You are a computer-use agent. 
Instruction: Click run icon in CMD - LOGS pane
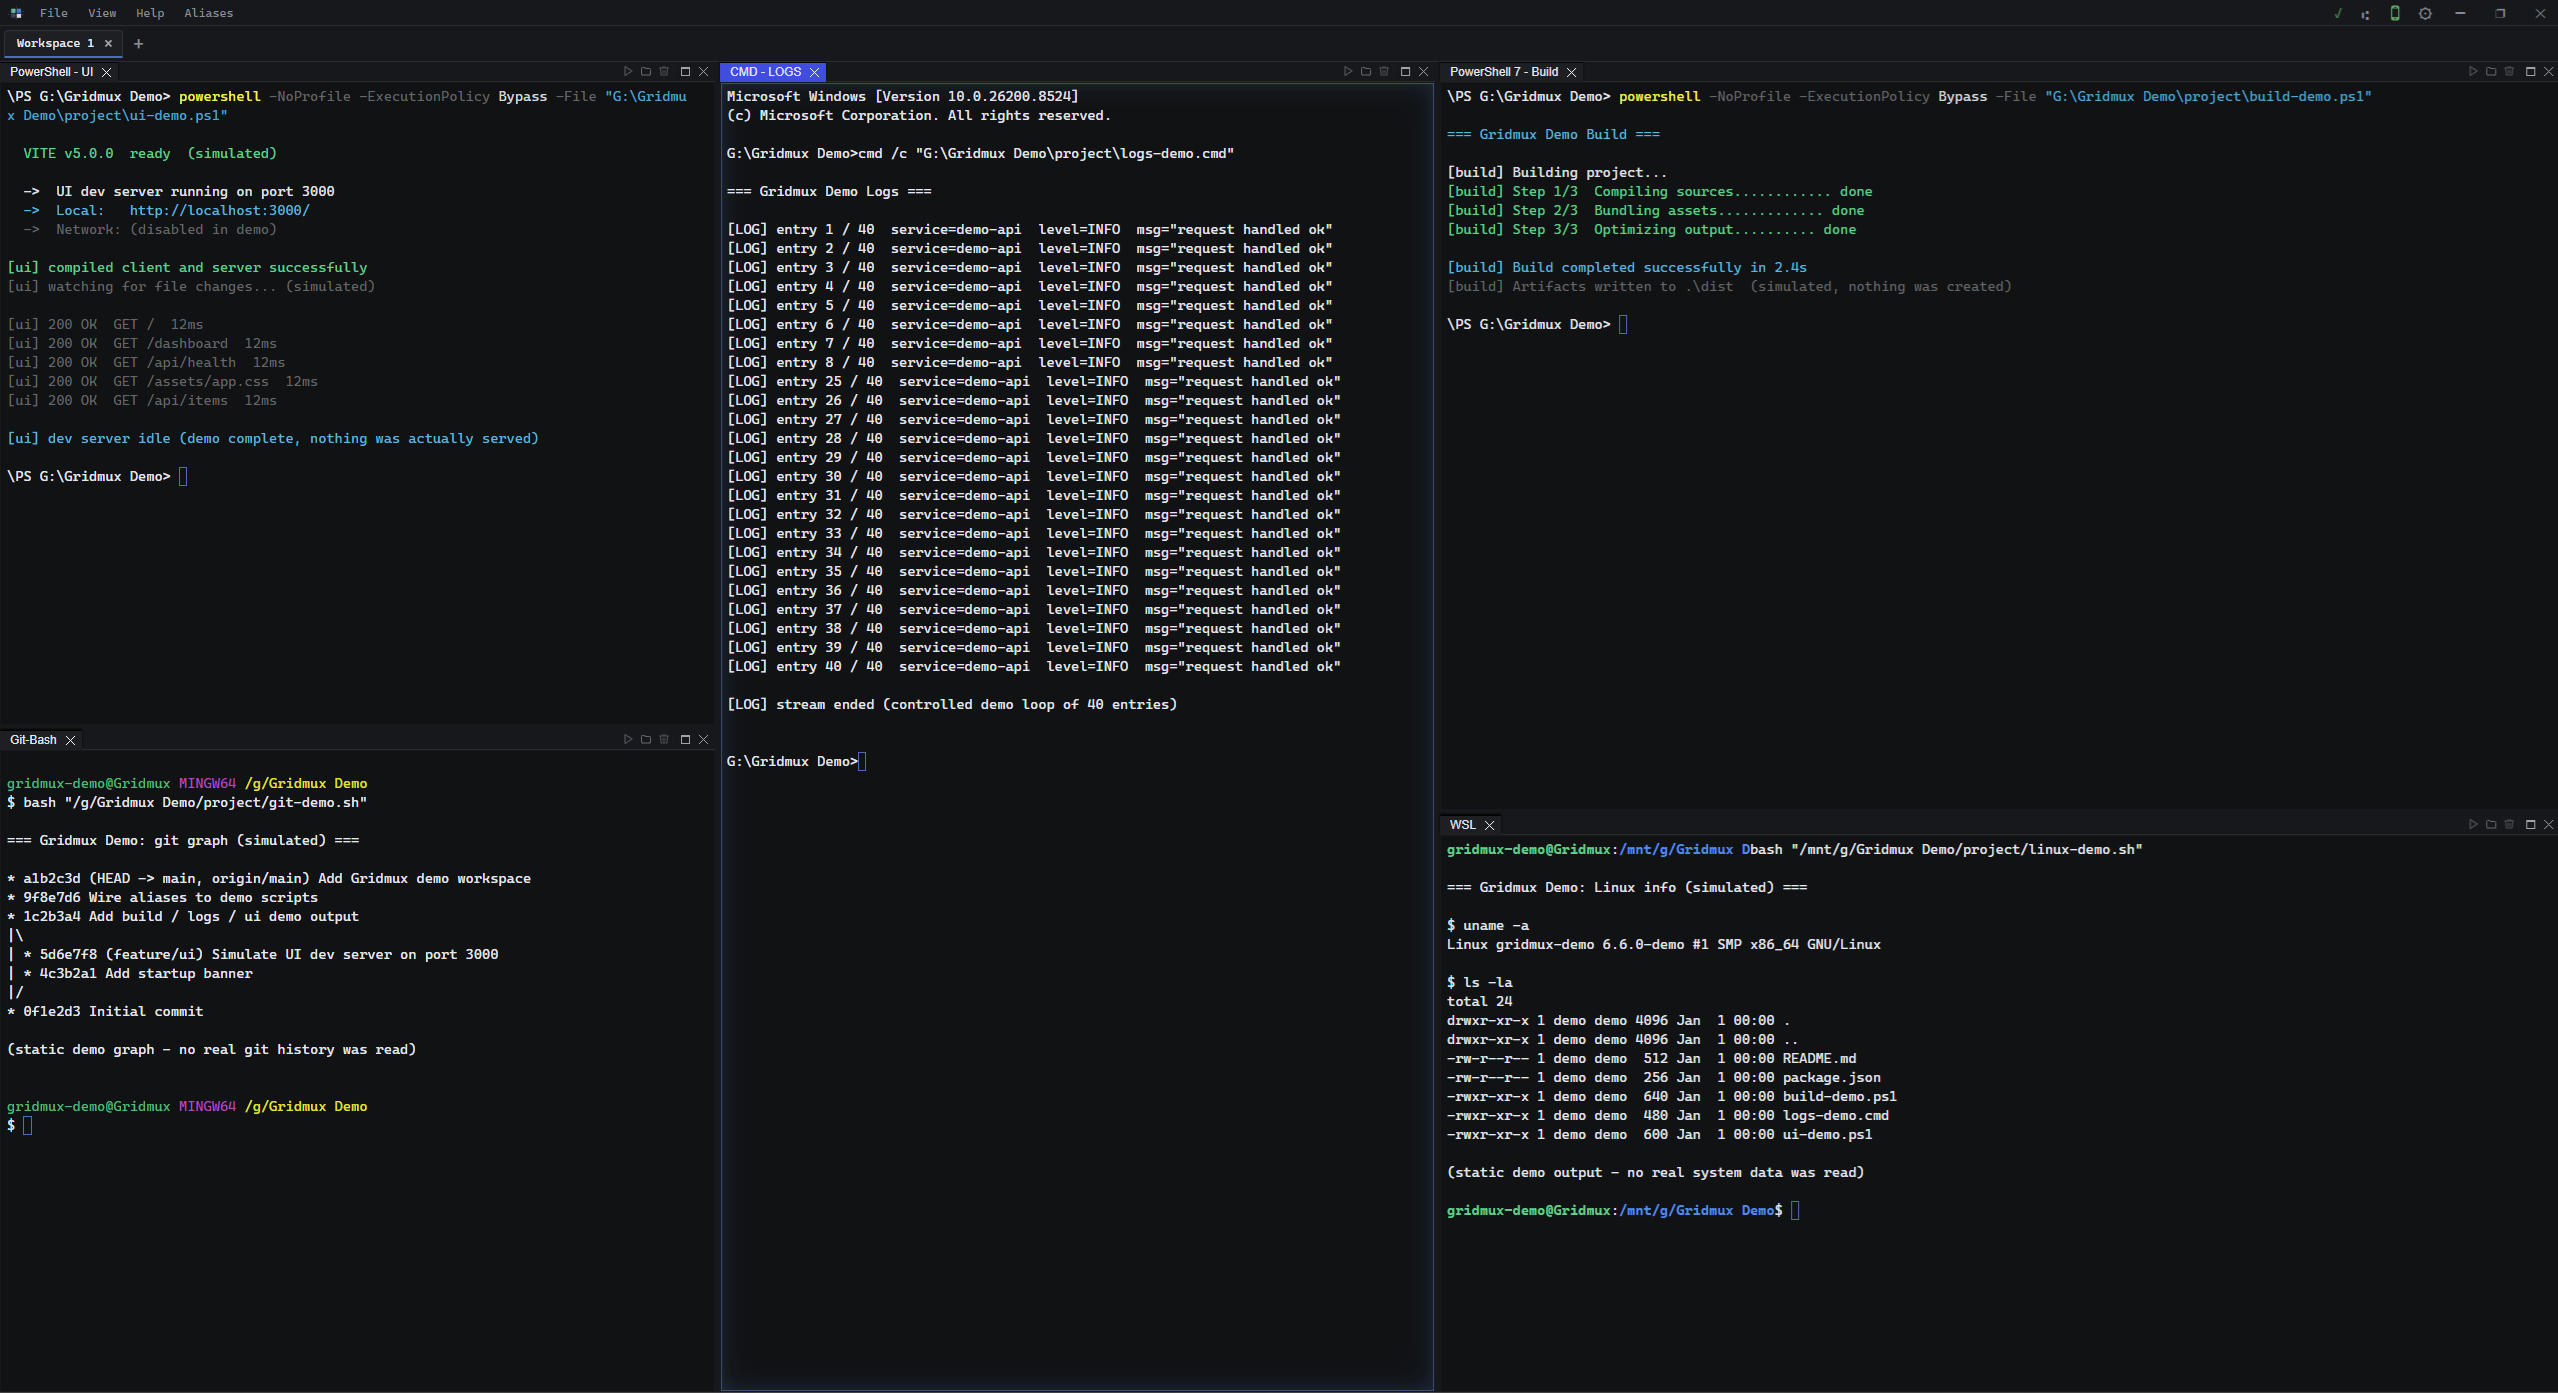(1348, 72)
